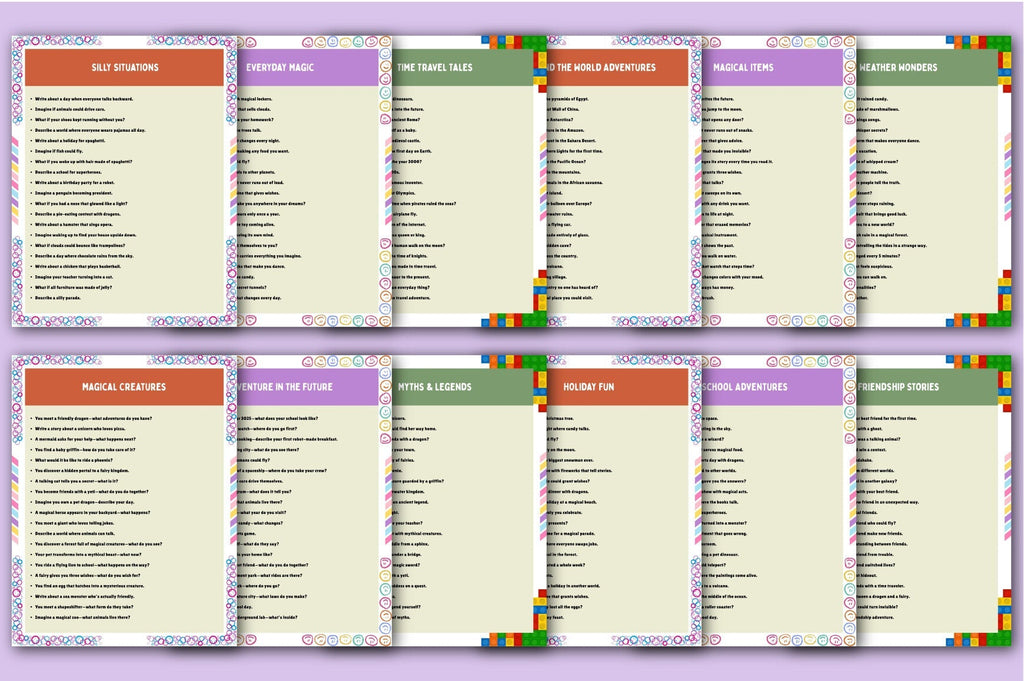The height and width of the screenshot is (681, 1024).
Task: Click prompt 'Imagine a penguin becoming president.'
Action: [x=73, y=193]
